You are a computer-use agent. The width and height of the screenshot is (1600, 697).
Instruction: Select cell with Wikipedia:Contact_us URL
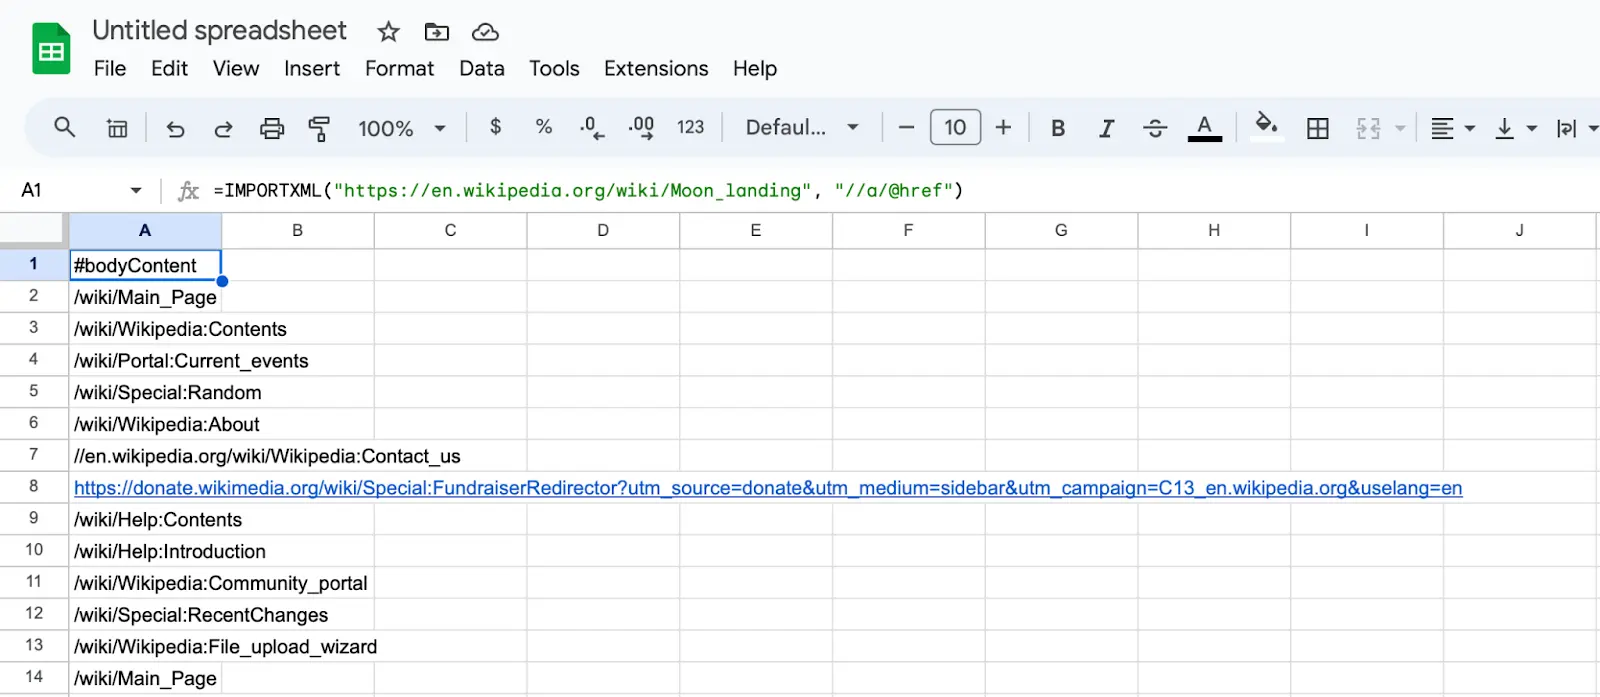click(x=145, y=456)
